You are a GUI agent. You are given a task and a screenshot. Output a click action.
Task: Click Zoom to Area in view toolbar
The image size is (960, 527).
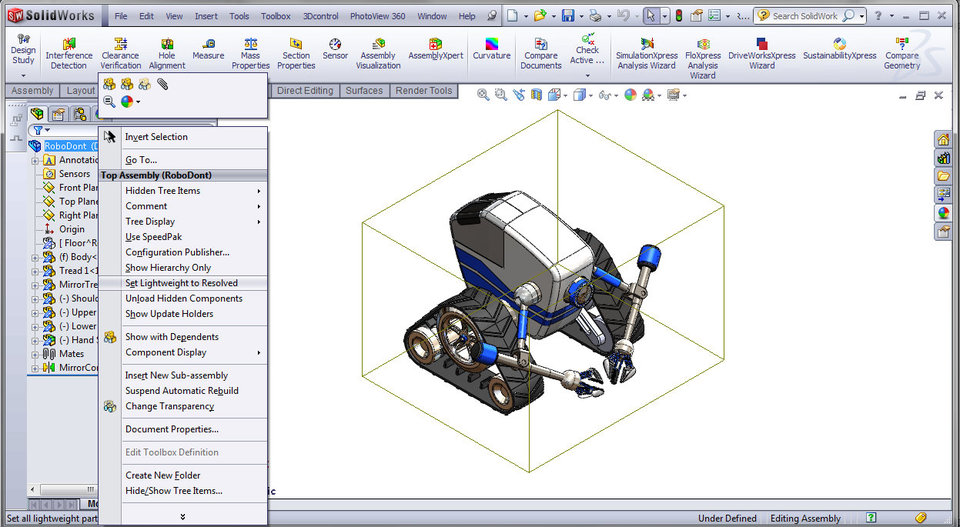501,95
